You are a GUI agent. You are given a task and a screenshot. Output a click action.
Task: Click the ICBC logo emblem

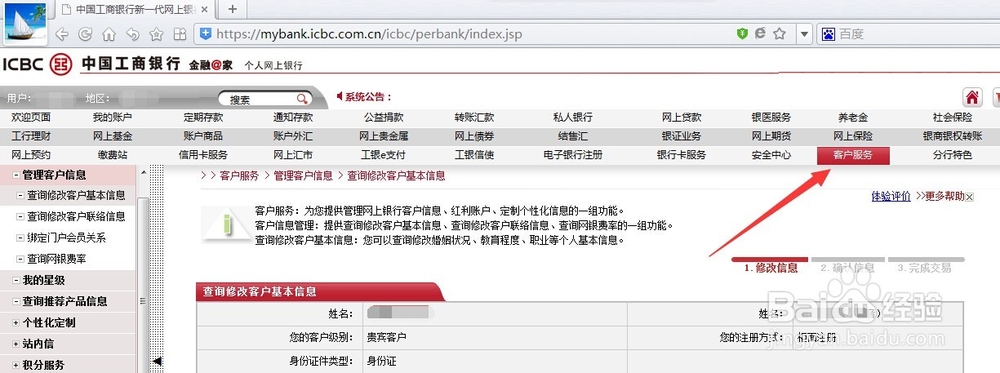click(61, 64)
